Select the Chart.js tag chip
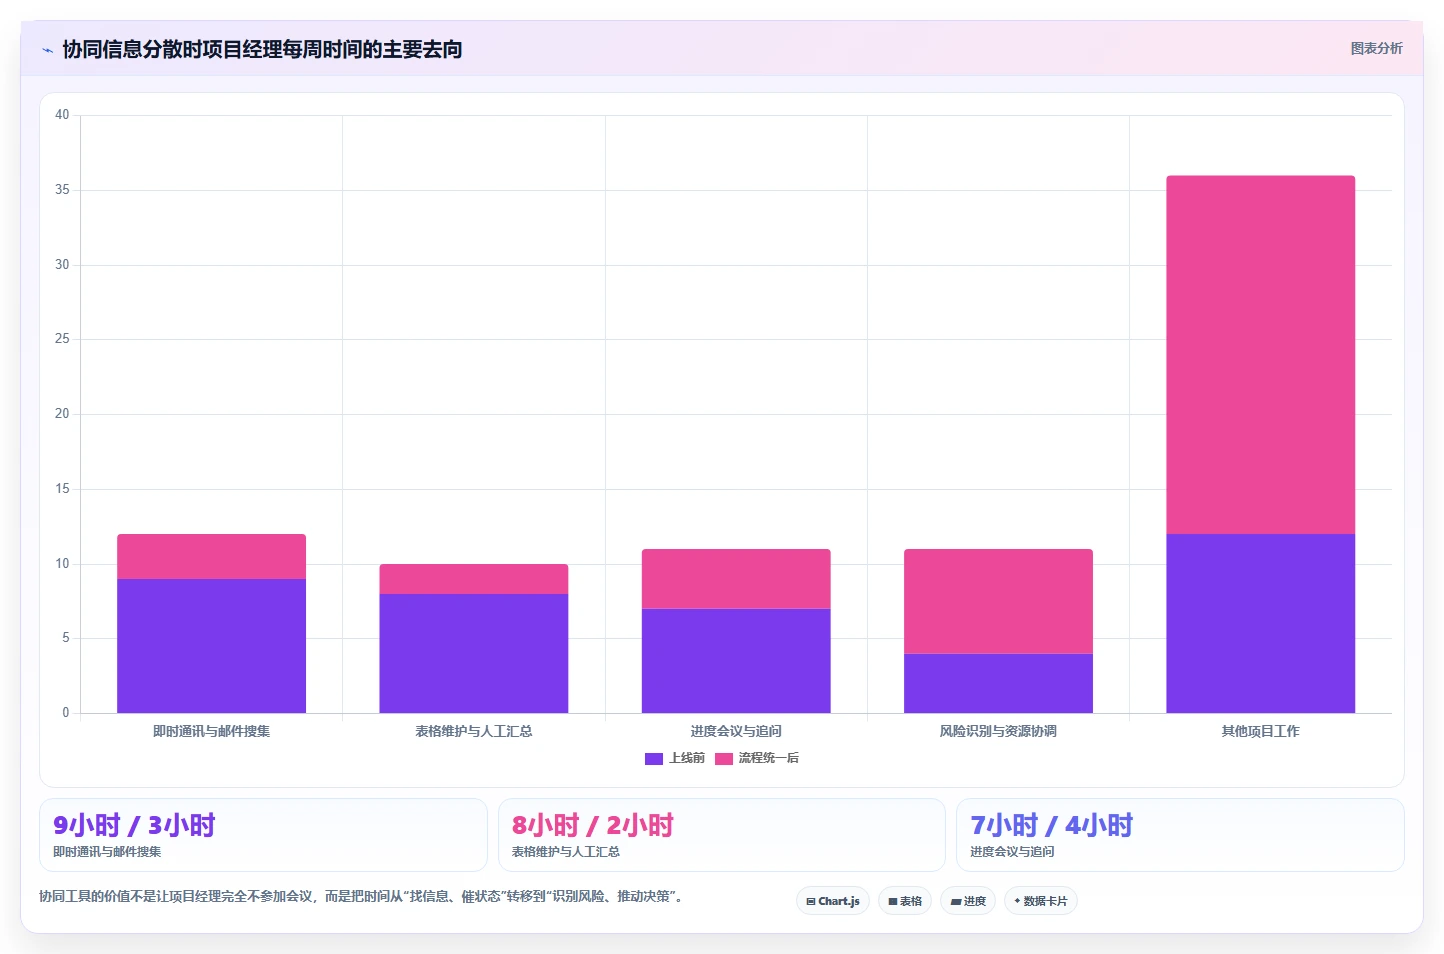This screenshot has height=954, width=1444. [x=833, y=901]
